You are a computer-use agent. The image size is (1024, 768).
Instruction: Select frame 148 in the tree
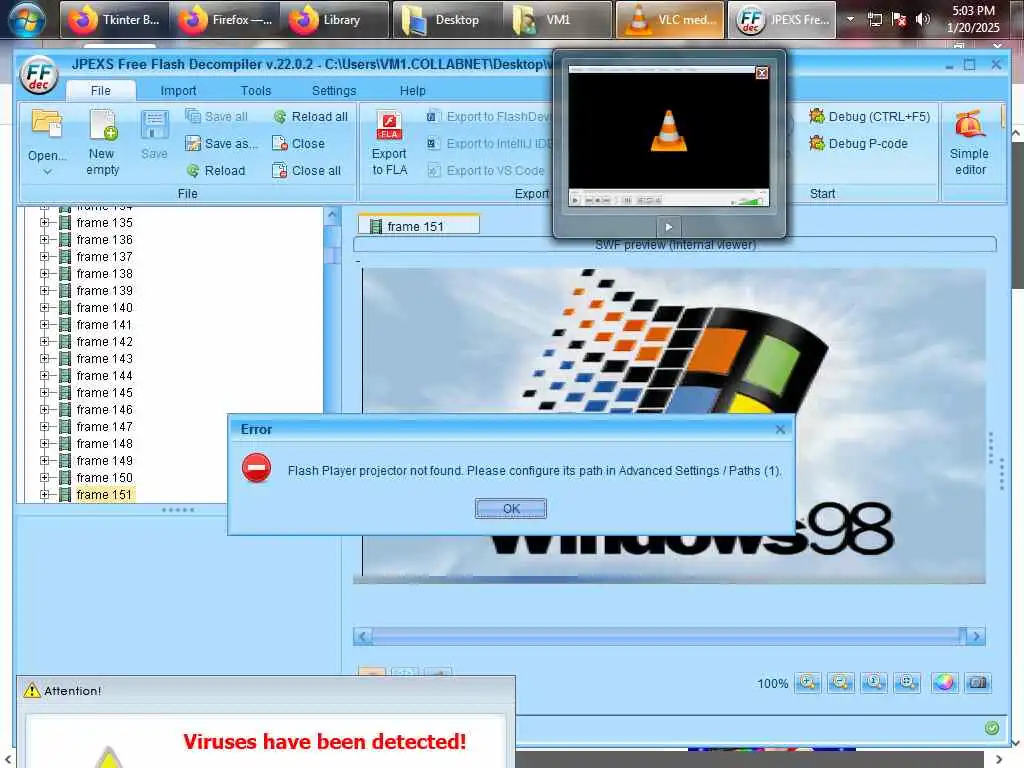tap(104, 443)
